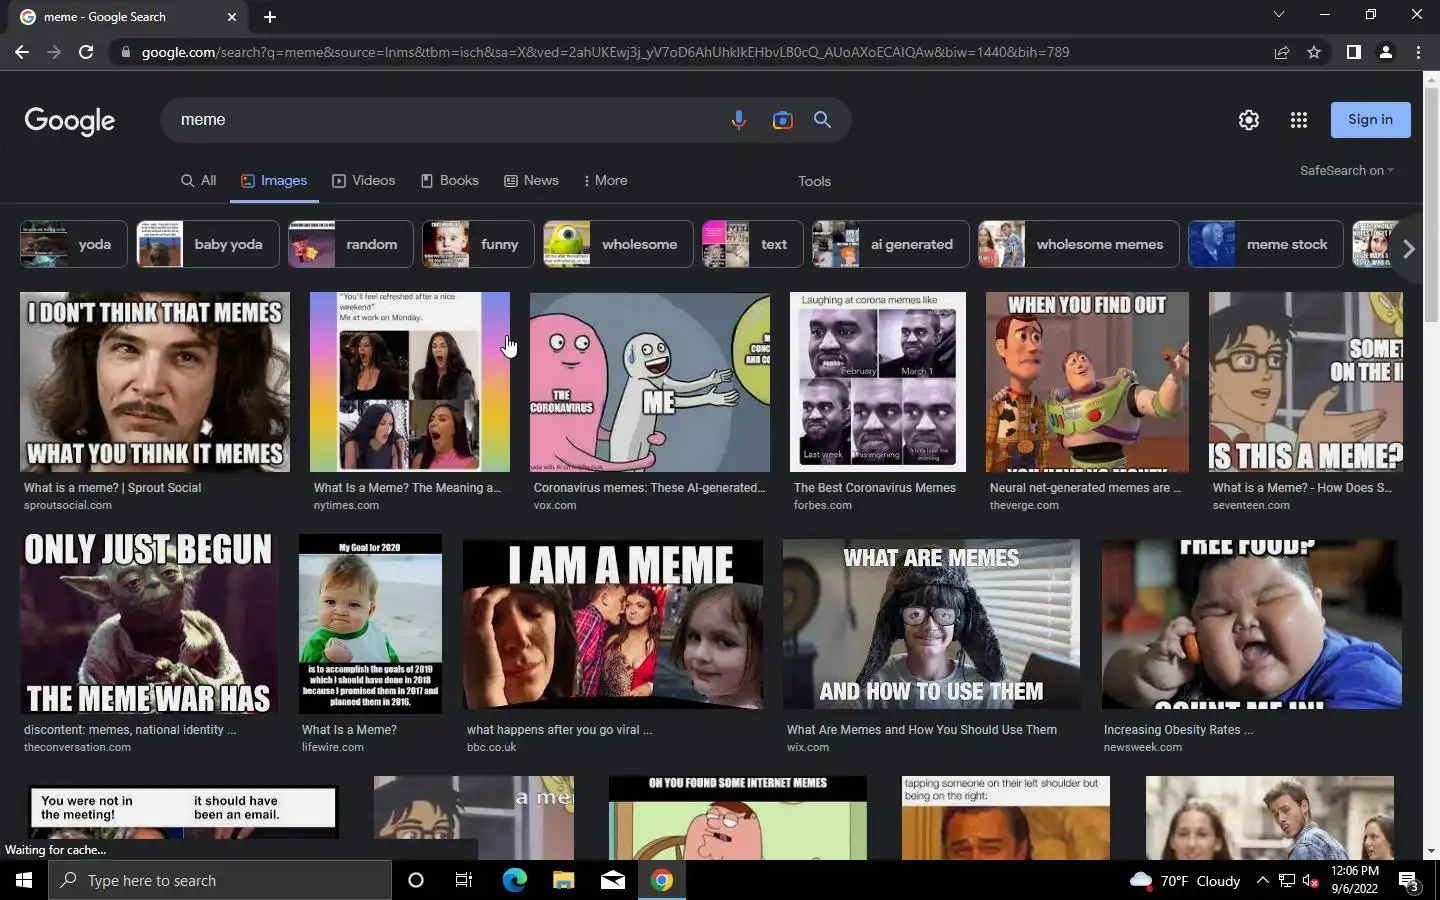Click the browser forward arrow
The image size is (1440, 900).
[x=54, y=52]
